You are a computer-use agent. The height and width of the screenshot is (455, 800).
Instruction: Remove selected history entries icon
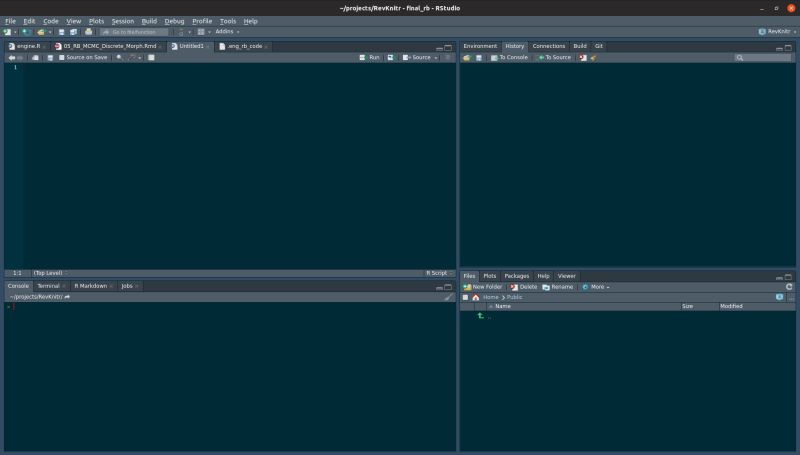pyautogui.click(x=583, y=58)
